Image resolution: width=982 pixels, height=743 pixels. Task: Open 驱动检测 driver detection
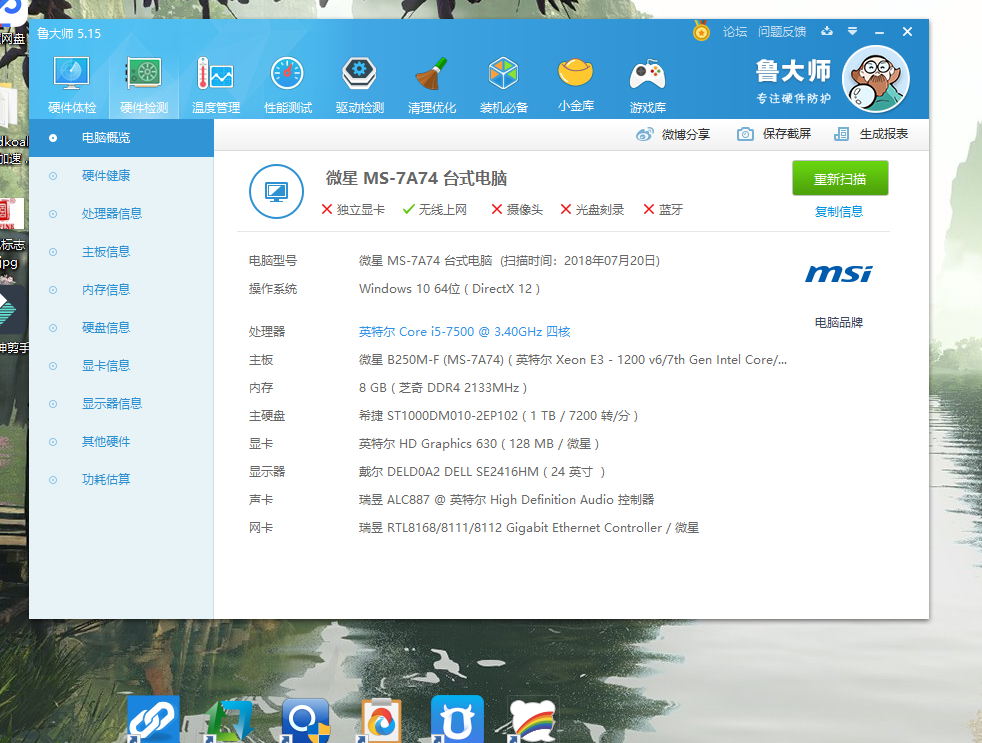point(359,85)
